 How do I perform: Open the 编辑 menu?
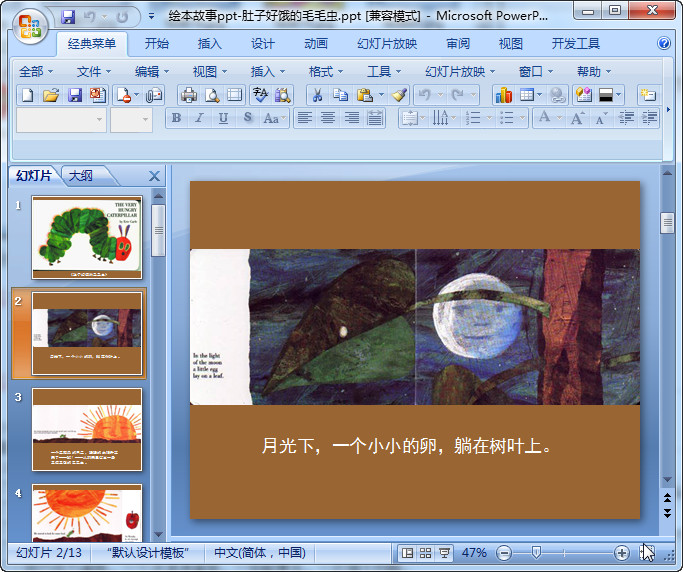tap(152, 71)
